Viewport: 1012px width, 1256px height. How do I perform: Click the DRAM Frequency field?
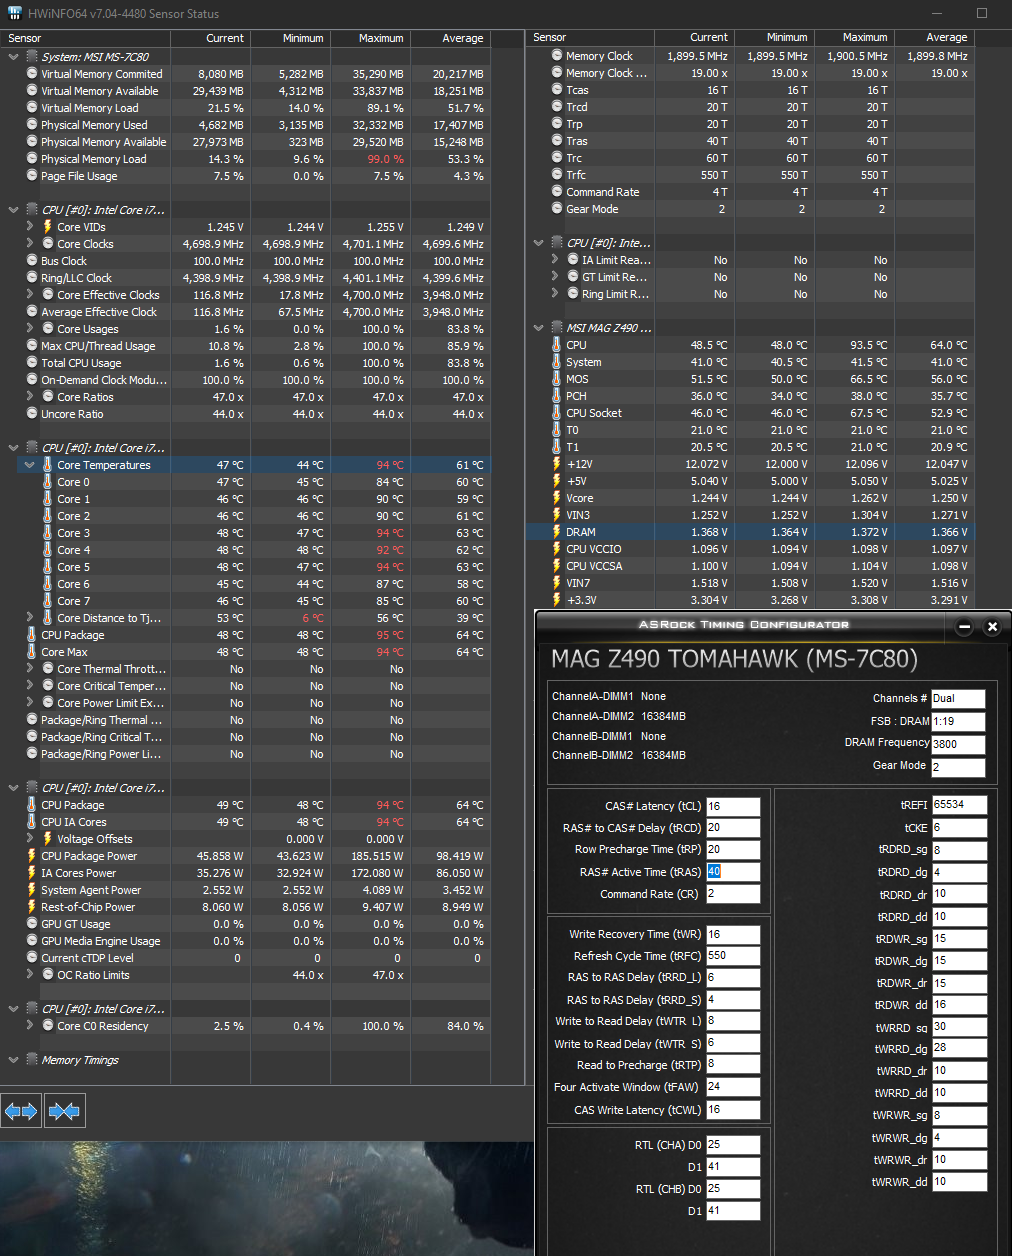click(x=958, y=744)
